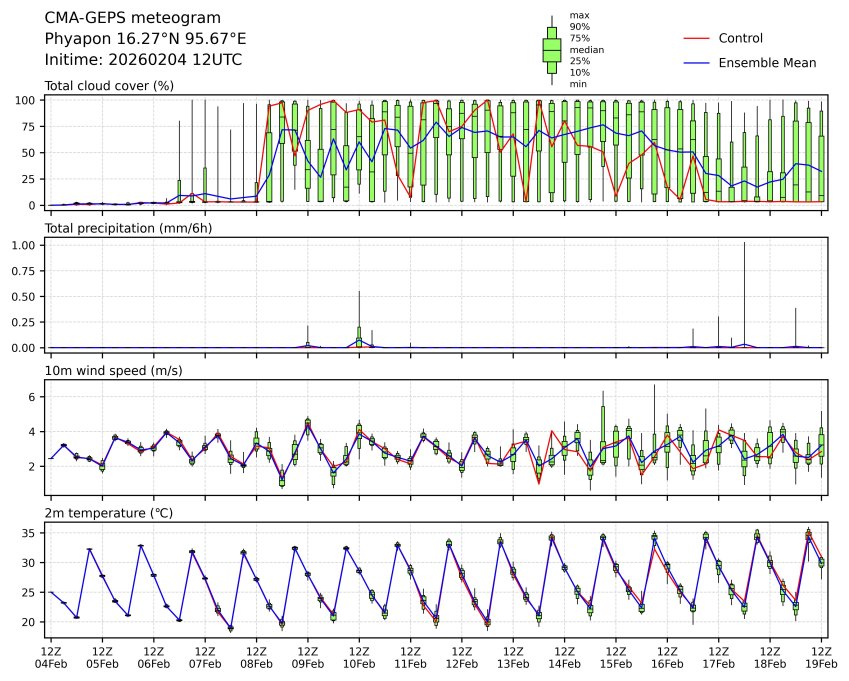Select the Control legend label
The image size is (849, 681).
pos(740,39)
